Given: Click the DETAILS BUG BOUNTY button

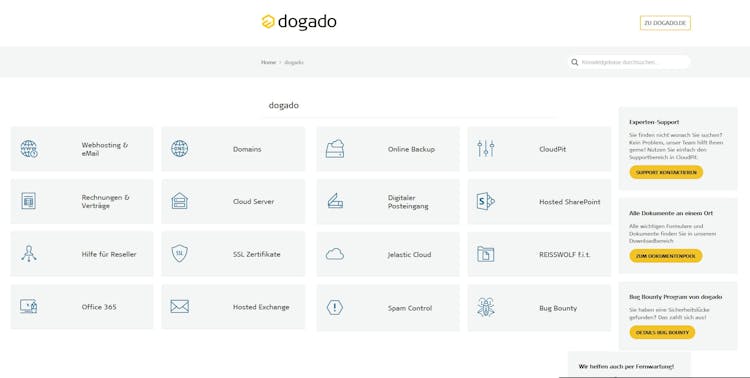Looking at the screenshot, I should pos(662,332).
